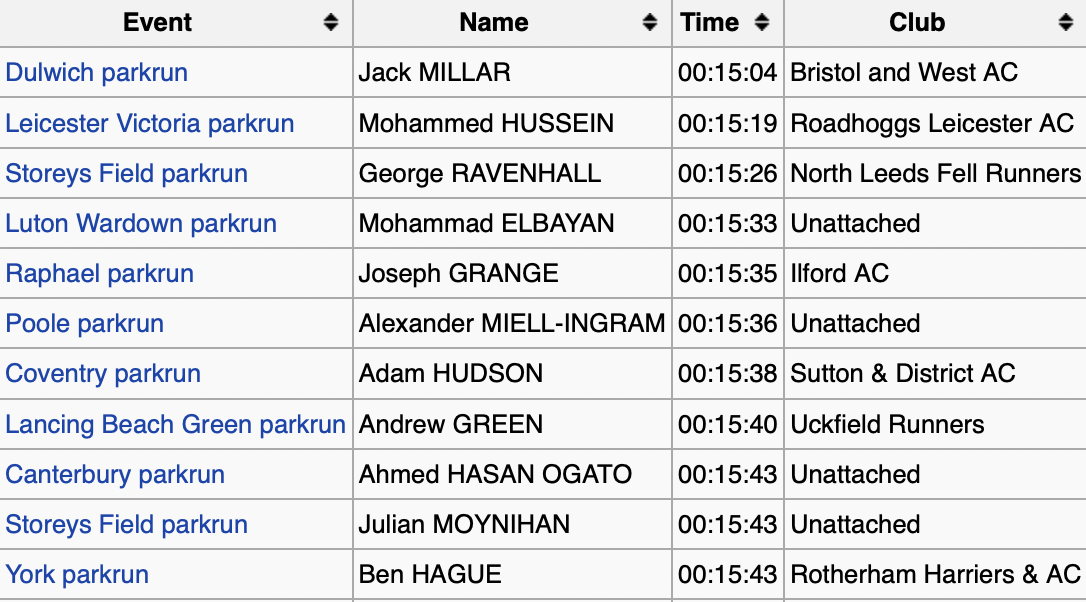Select the Jack MILLAR name cell
The image size is (1086, 602).
tap(435, 73)
